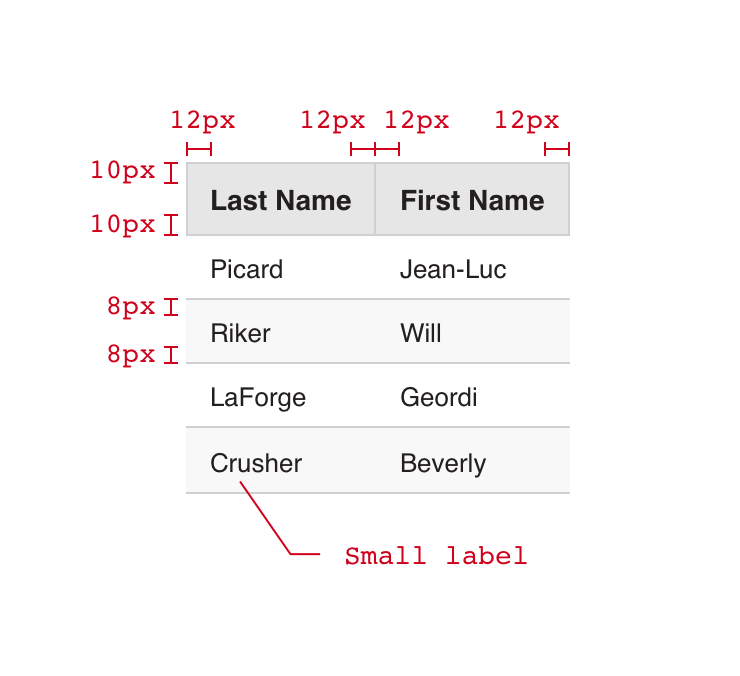740x676 pixels.
Task: Click the First Name column header
Action: (x=472, y=200)
